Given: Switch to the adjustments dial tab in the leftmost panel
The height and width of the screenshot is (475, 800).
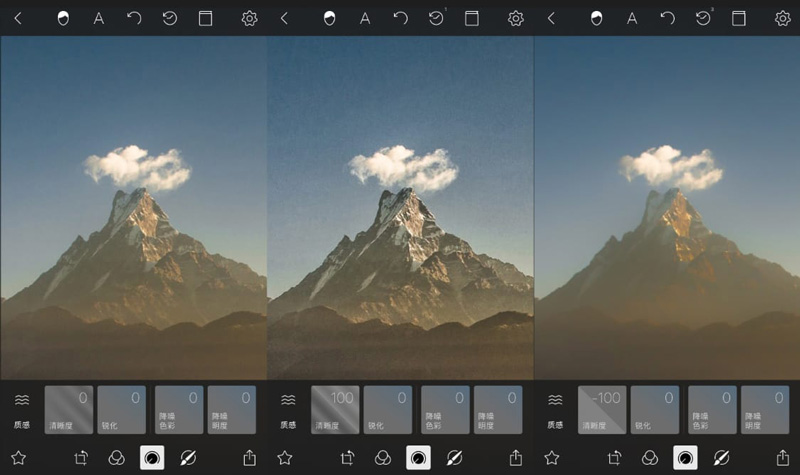Looking at the screenshot, I should 152,457.
